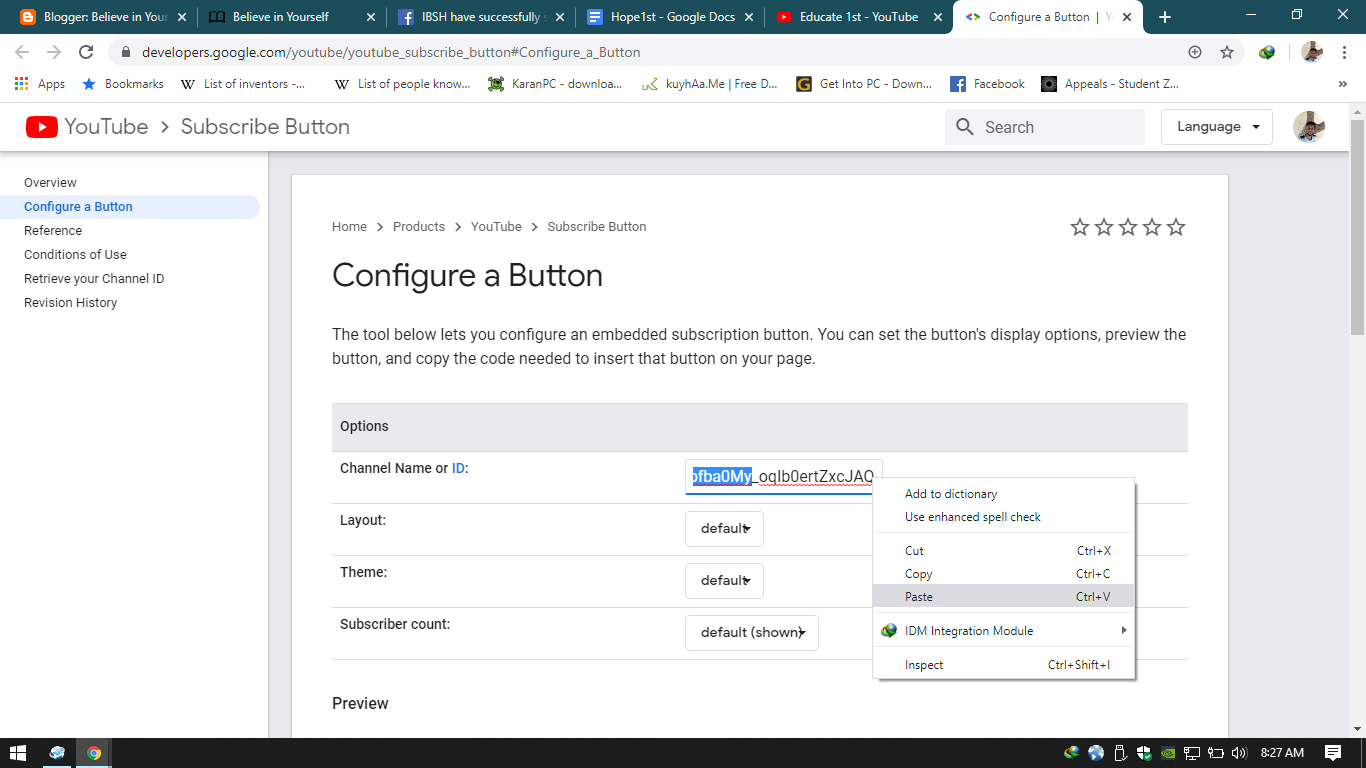Click the Subscribe Button breadcrumb link
The width and height of the screenshot is (1366, 768).
tap(597, 227)
